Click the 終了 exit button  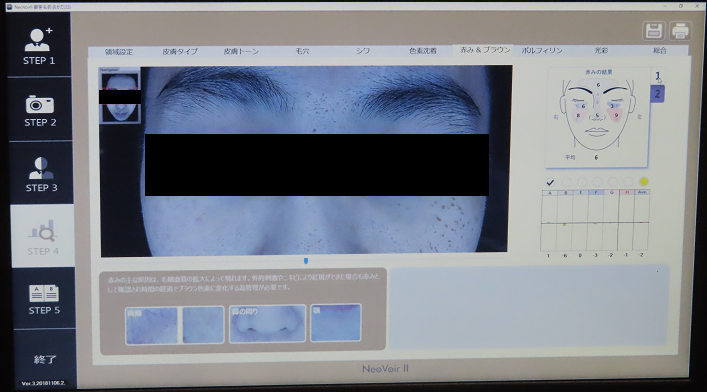(45, 360)
